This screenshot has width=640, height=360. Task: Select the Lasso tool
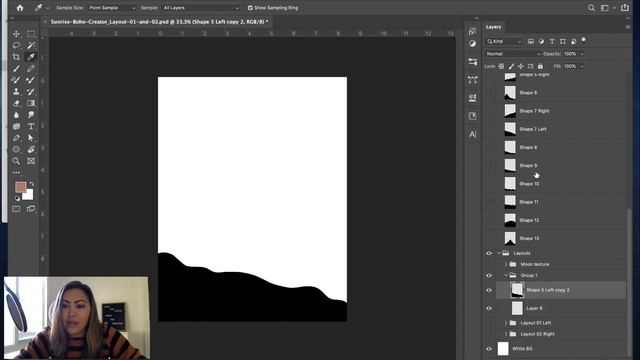(16, 45)
